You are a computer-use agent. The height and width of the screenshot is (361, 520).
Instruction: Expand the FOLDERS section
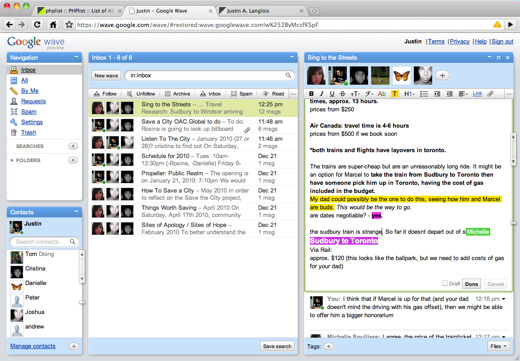[12, 160]
